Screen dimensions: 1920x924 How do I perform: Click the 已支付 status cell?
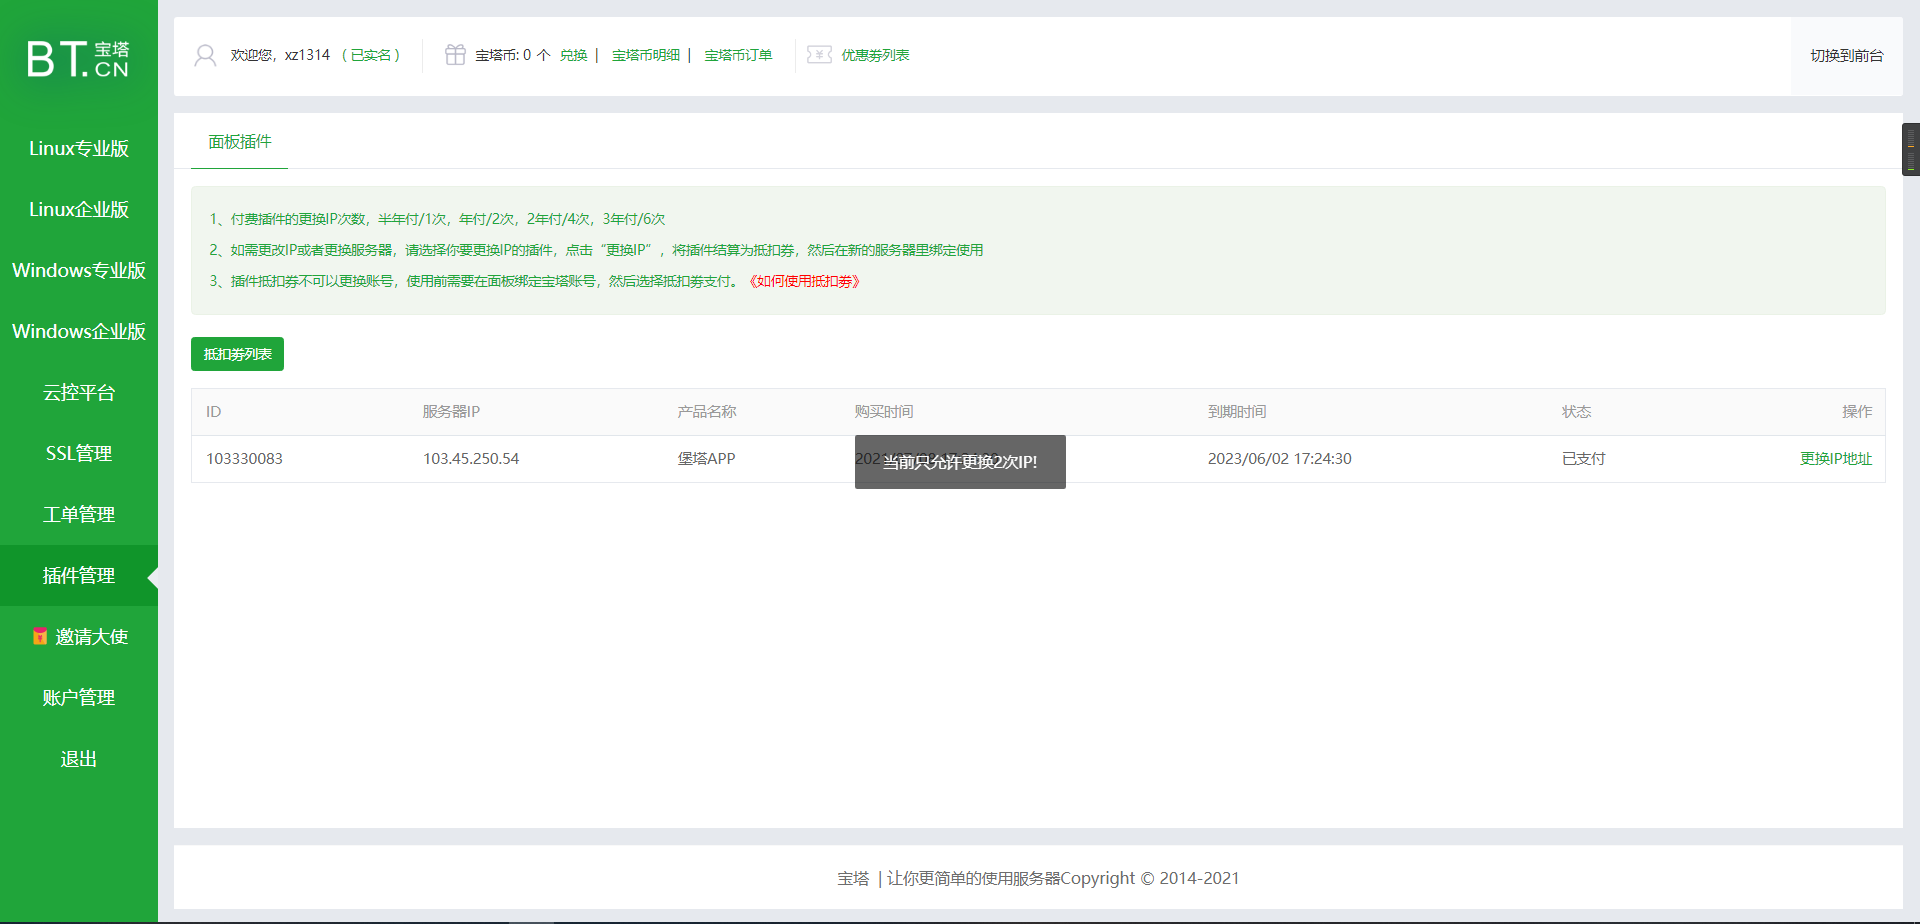[x=1584, y=458]
